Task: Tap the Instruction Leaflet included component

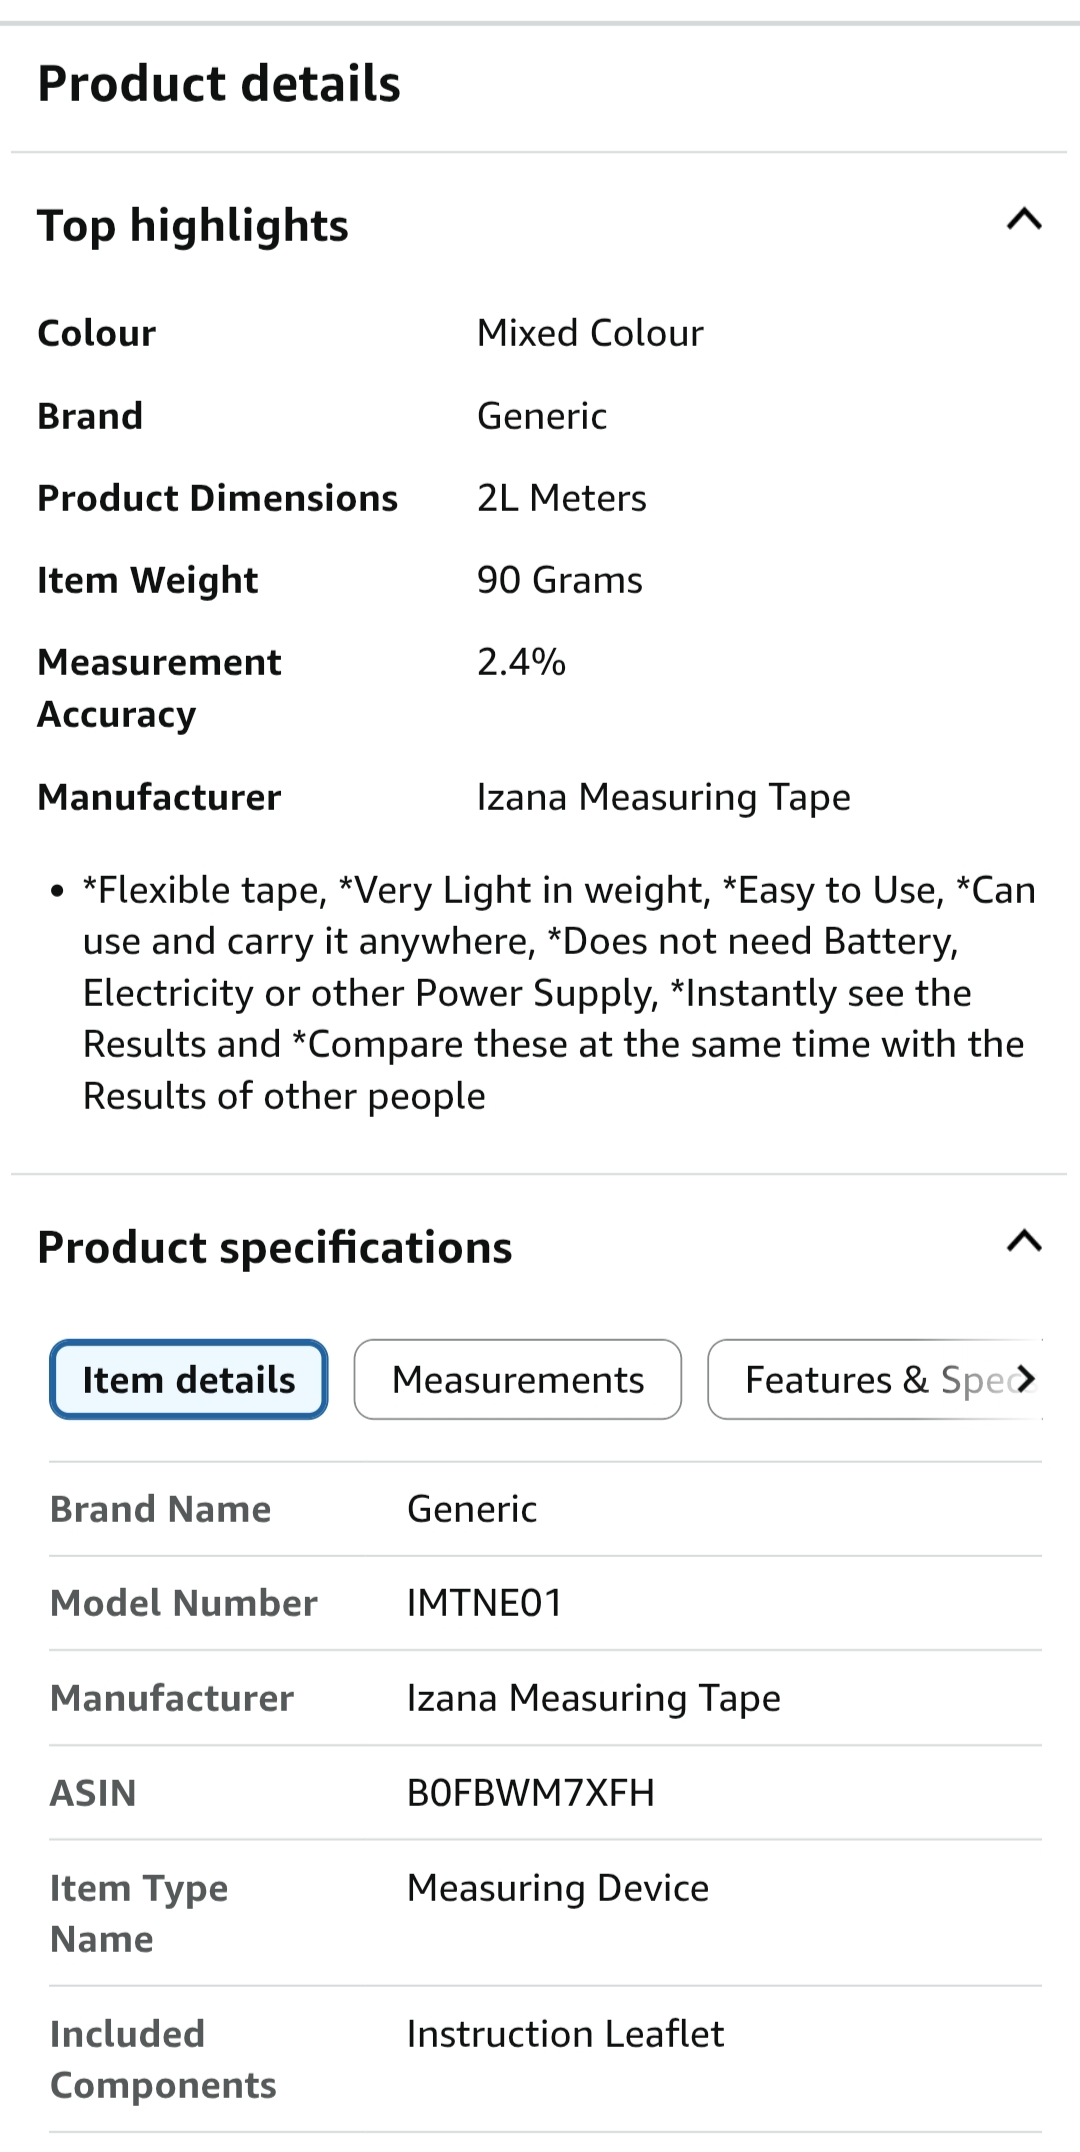Action: click(x=565, y=2034)
